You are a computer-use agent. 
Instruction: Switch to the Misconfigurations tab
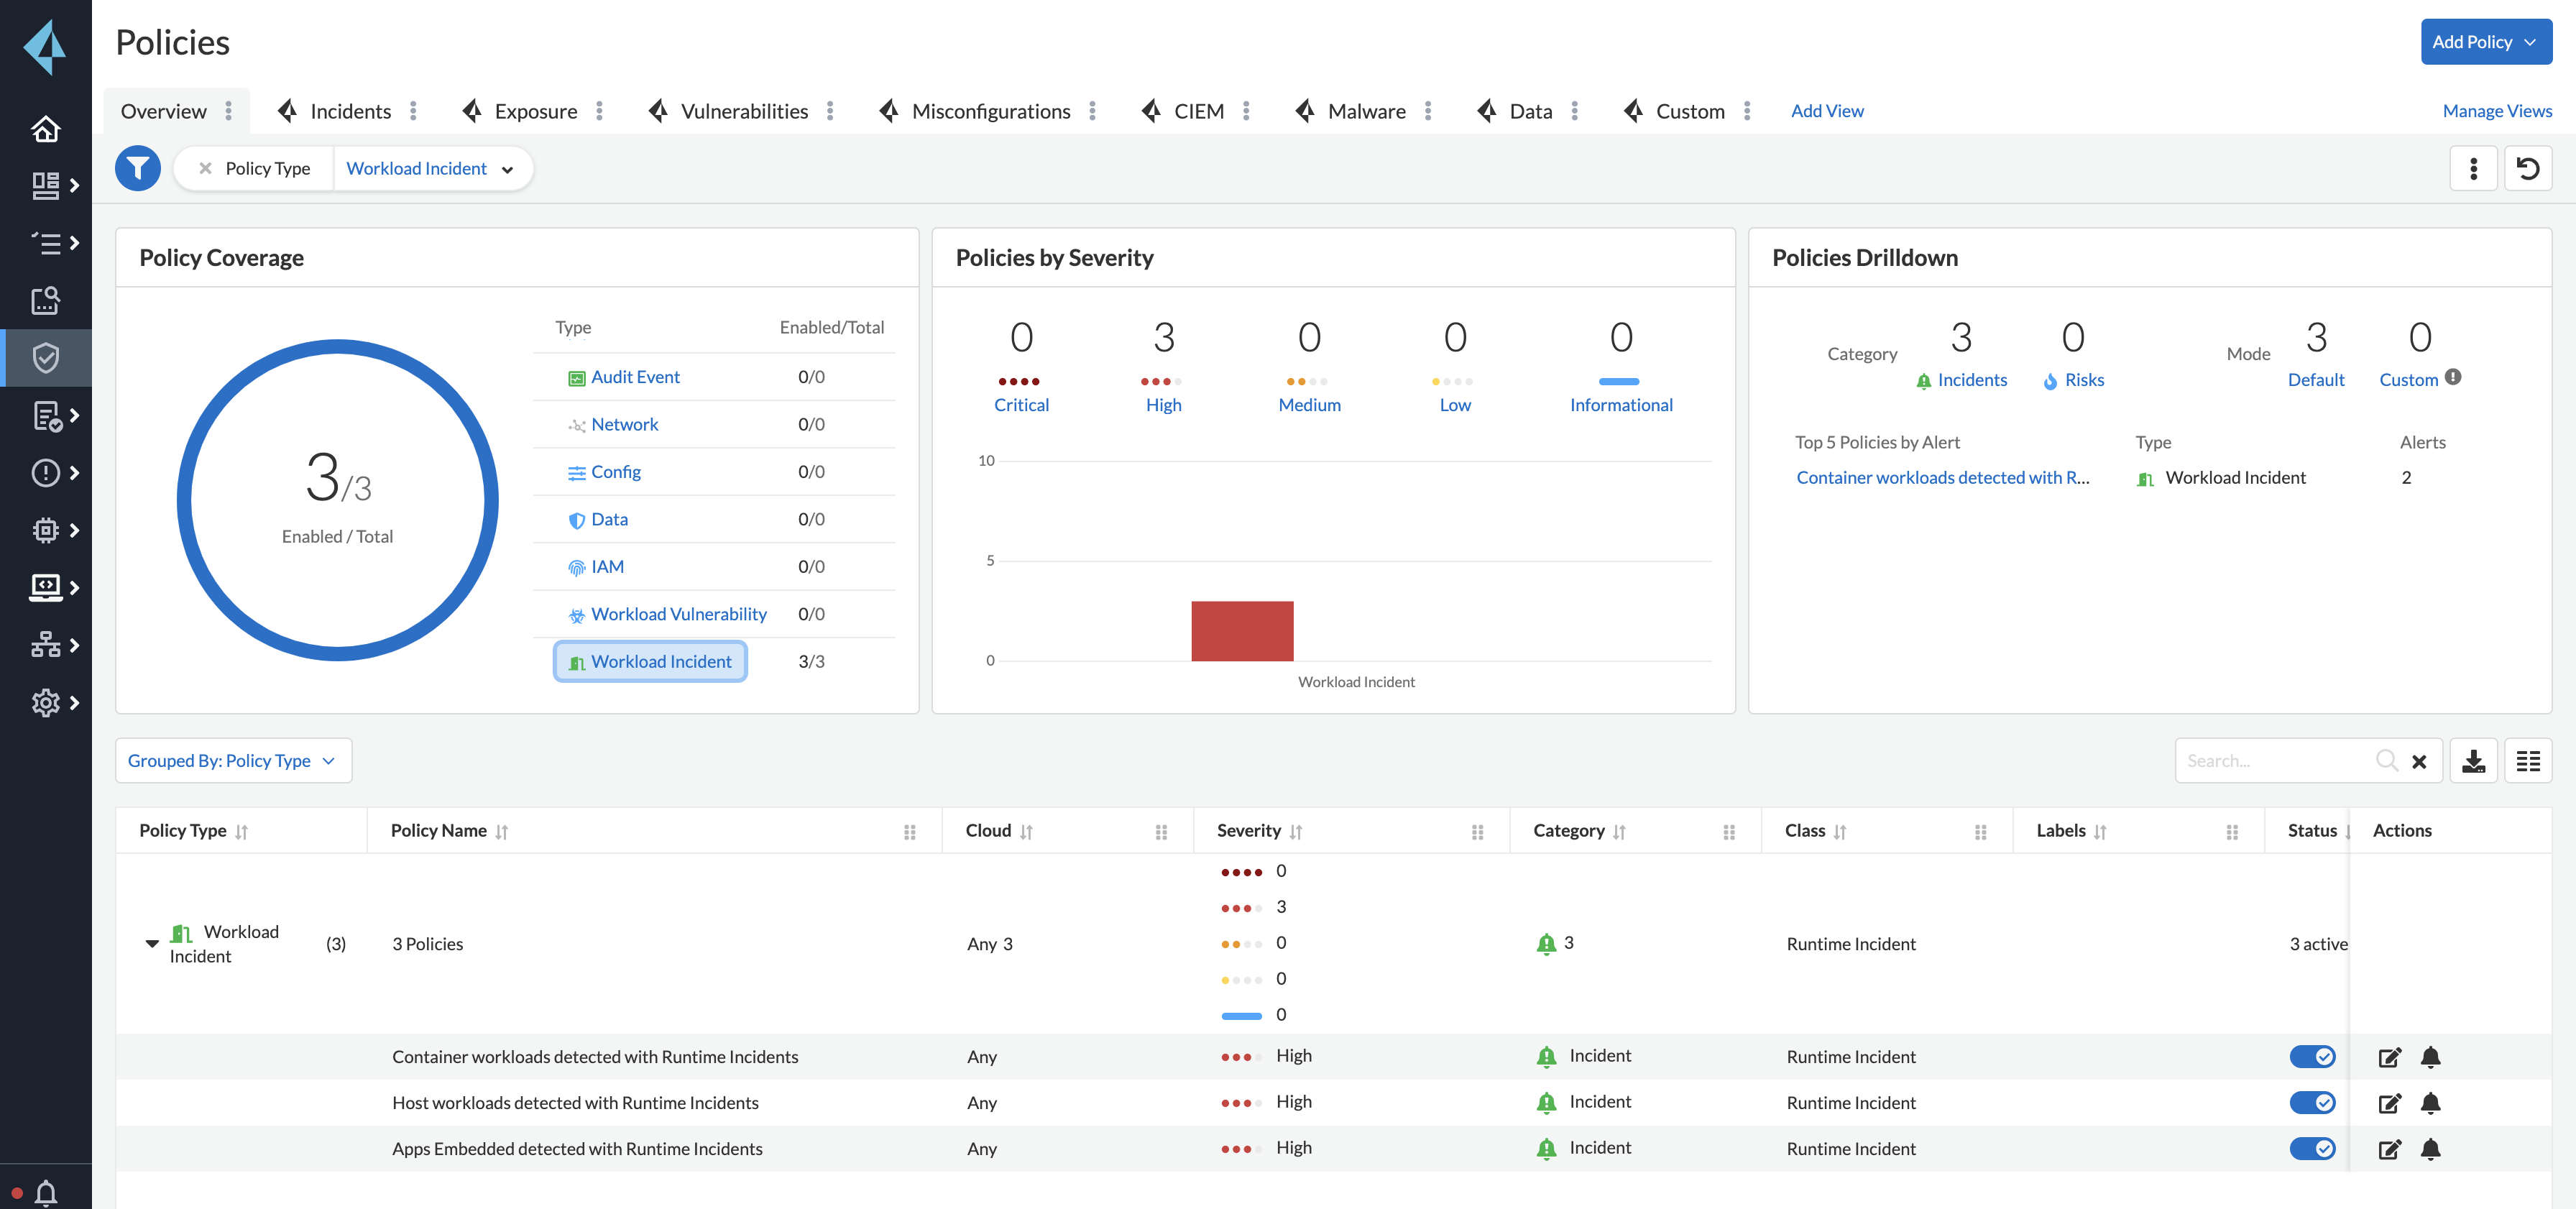click(990, 111)
